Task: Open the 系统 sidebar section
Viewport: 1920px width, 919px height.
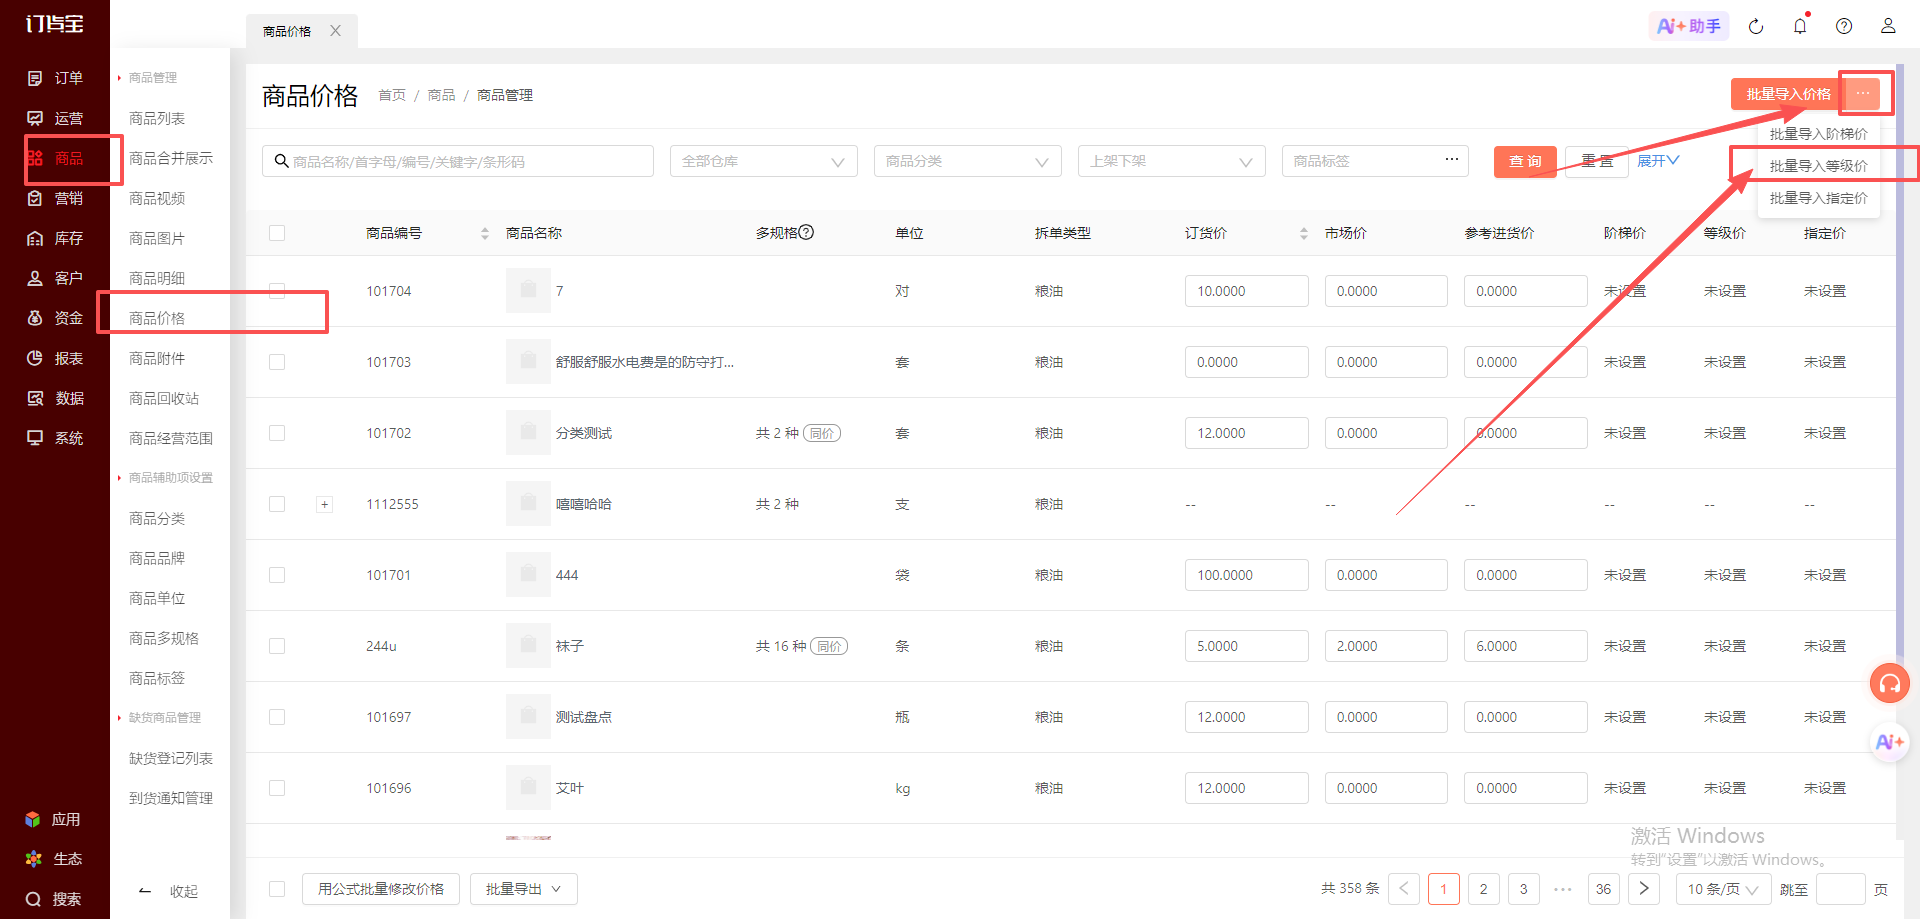Action: pos(55,438)
